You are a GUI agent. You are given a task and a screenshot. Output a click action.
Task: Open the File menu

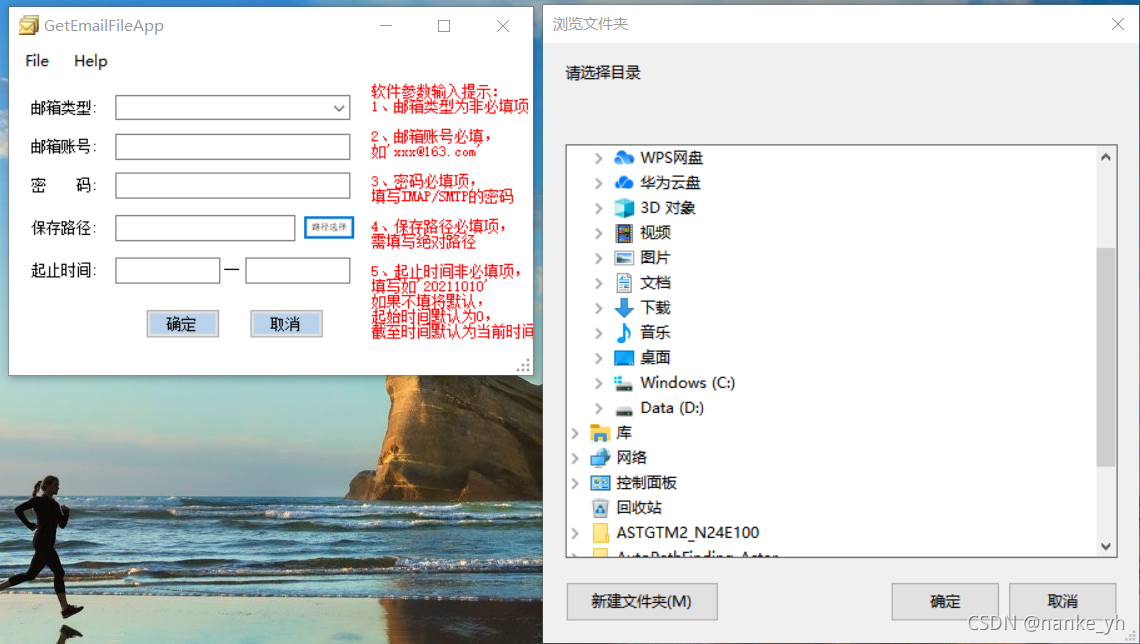pyautogui.click(x=37, y=61)
